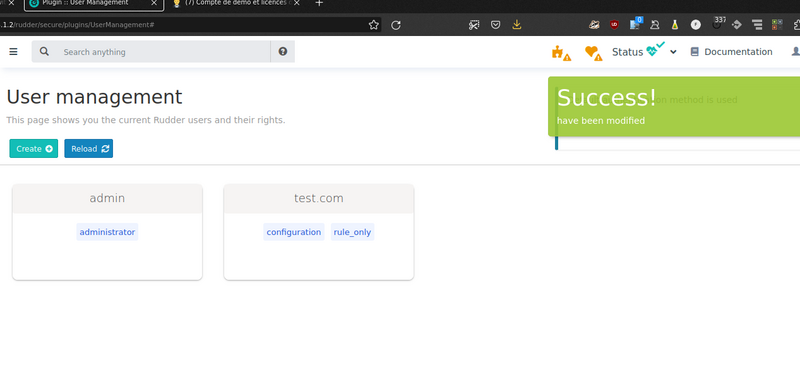Click the page description about Rudder users
Viewport: 800px width, 367px height.
pos(146,120)
